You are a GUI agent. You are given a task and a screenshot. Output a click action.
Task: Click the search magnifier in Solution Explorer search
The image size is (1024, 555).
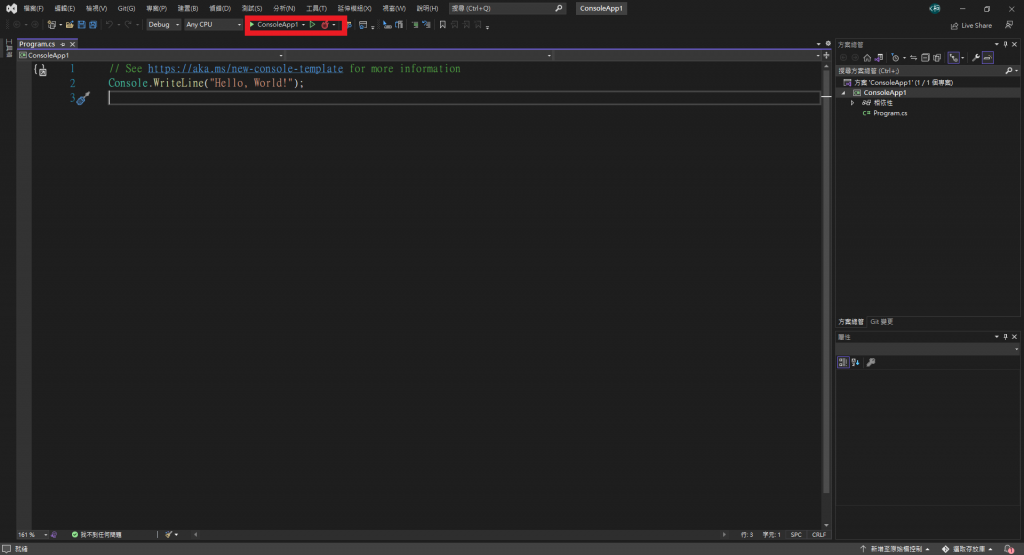coord(1009,71)
